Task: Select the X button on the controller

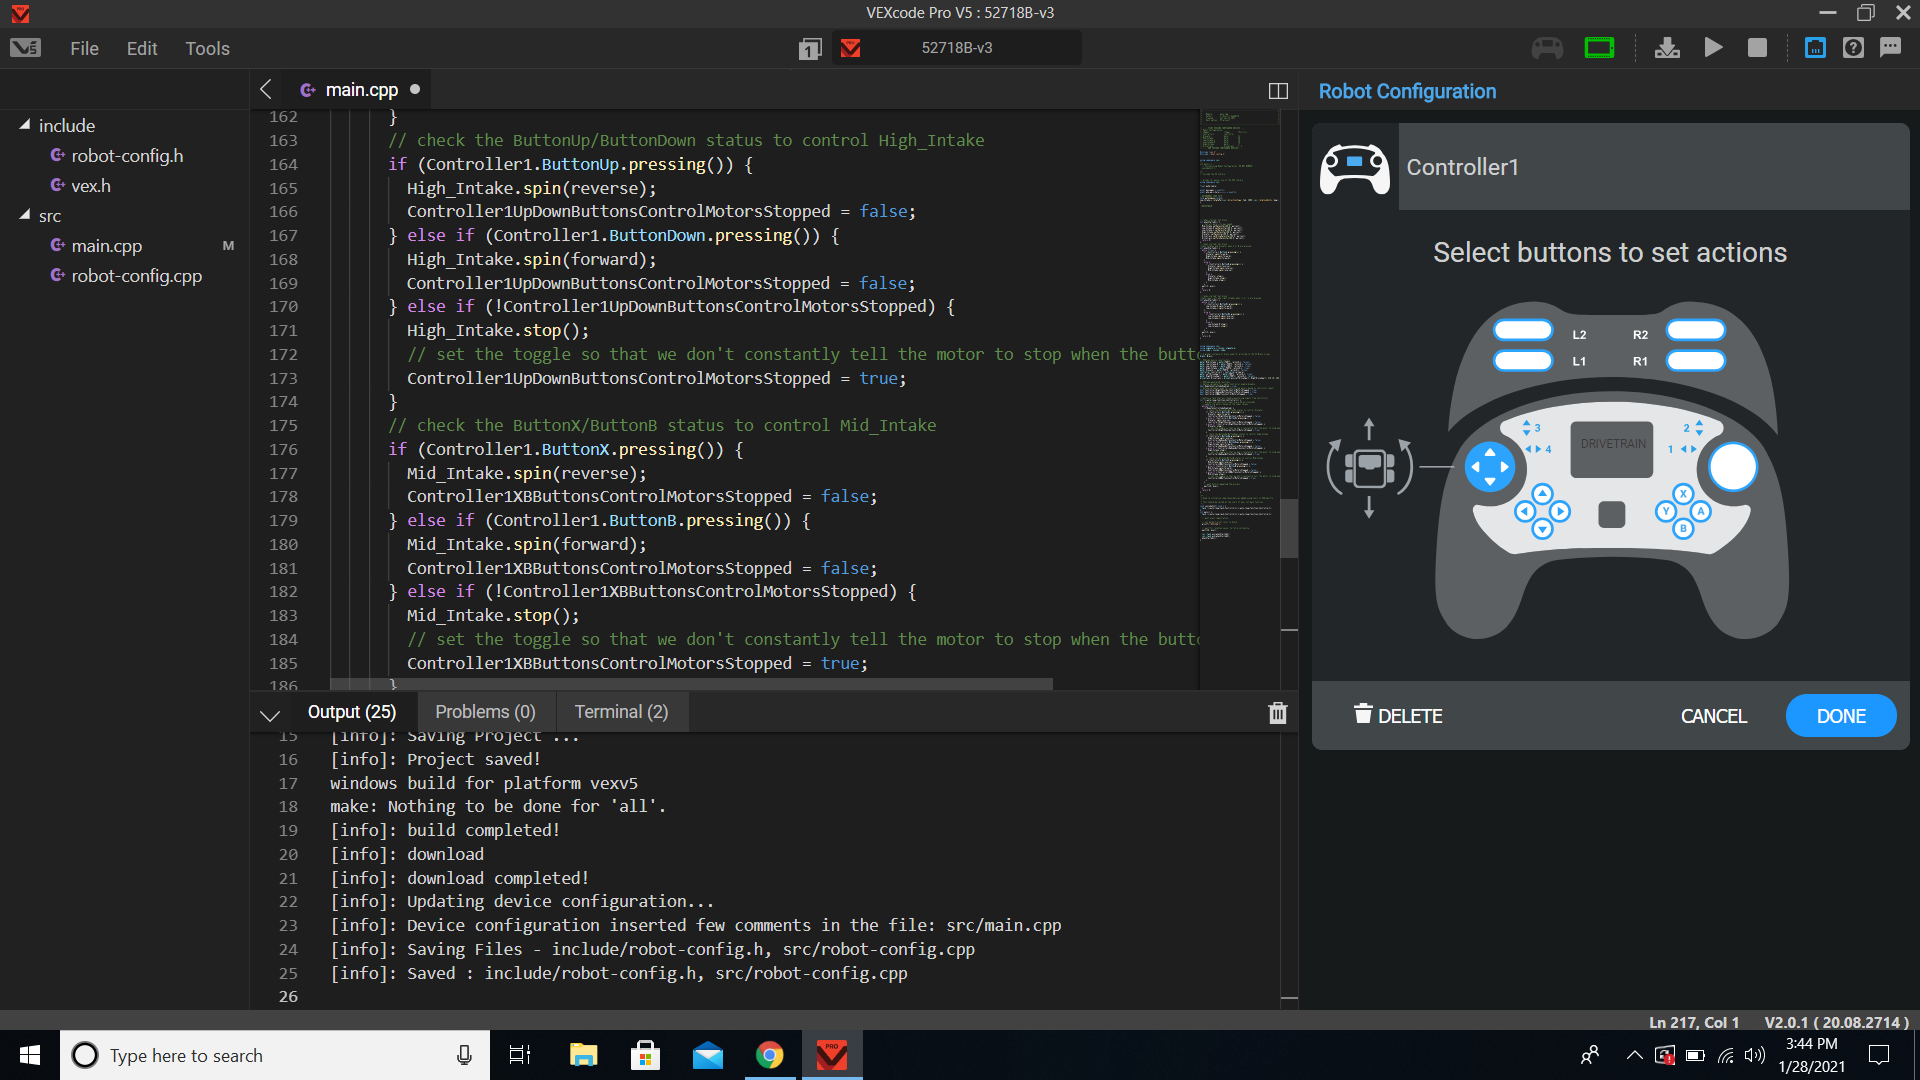Action: 1683,494
